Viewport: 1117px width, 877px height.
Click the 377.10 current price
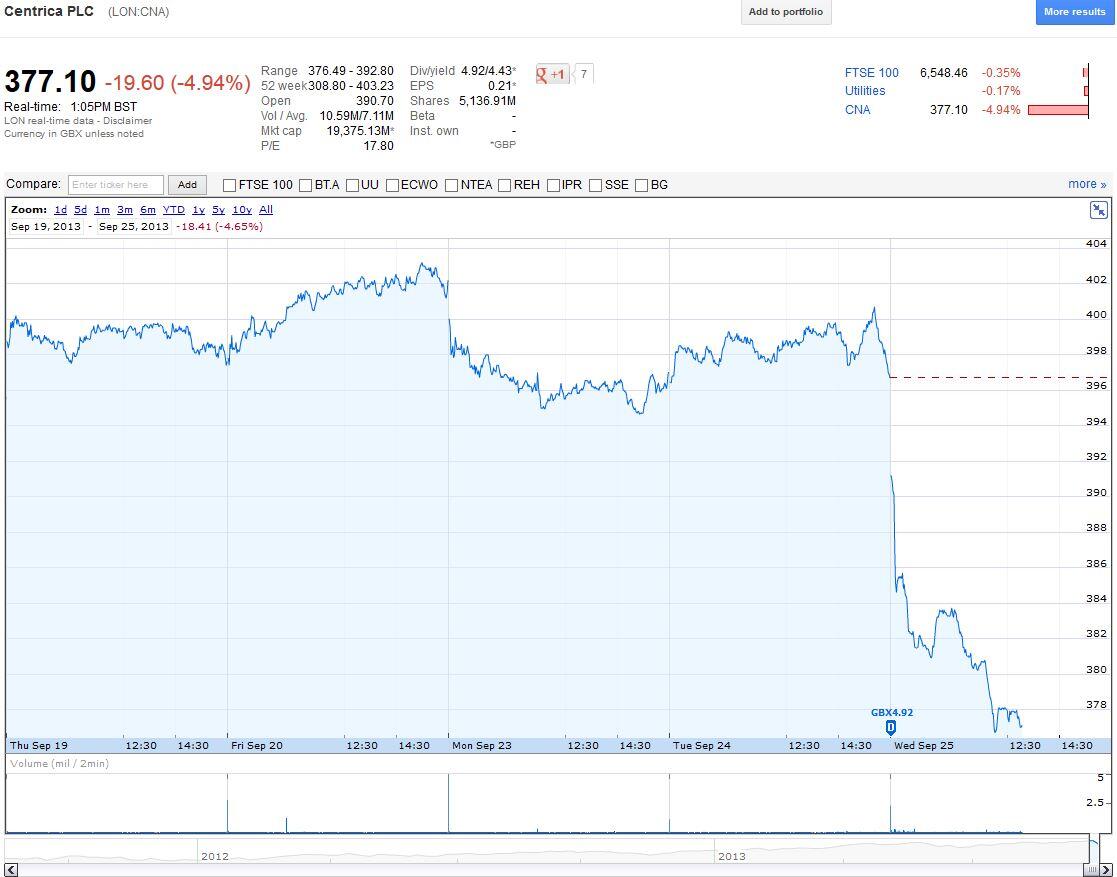coord(50,81)
